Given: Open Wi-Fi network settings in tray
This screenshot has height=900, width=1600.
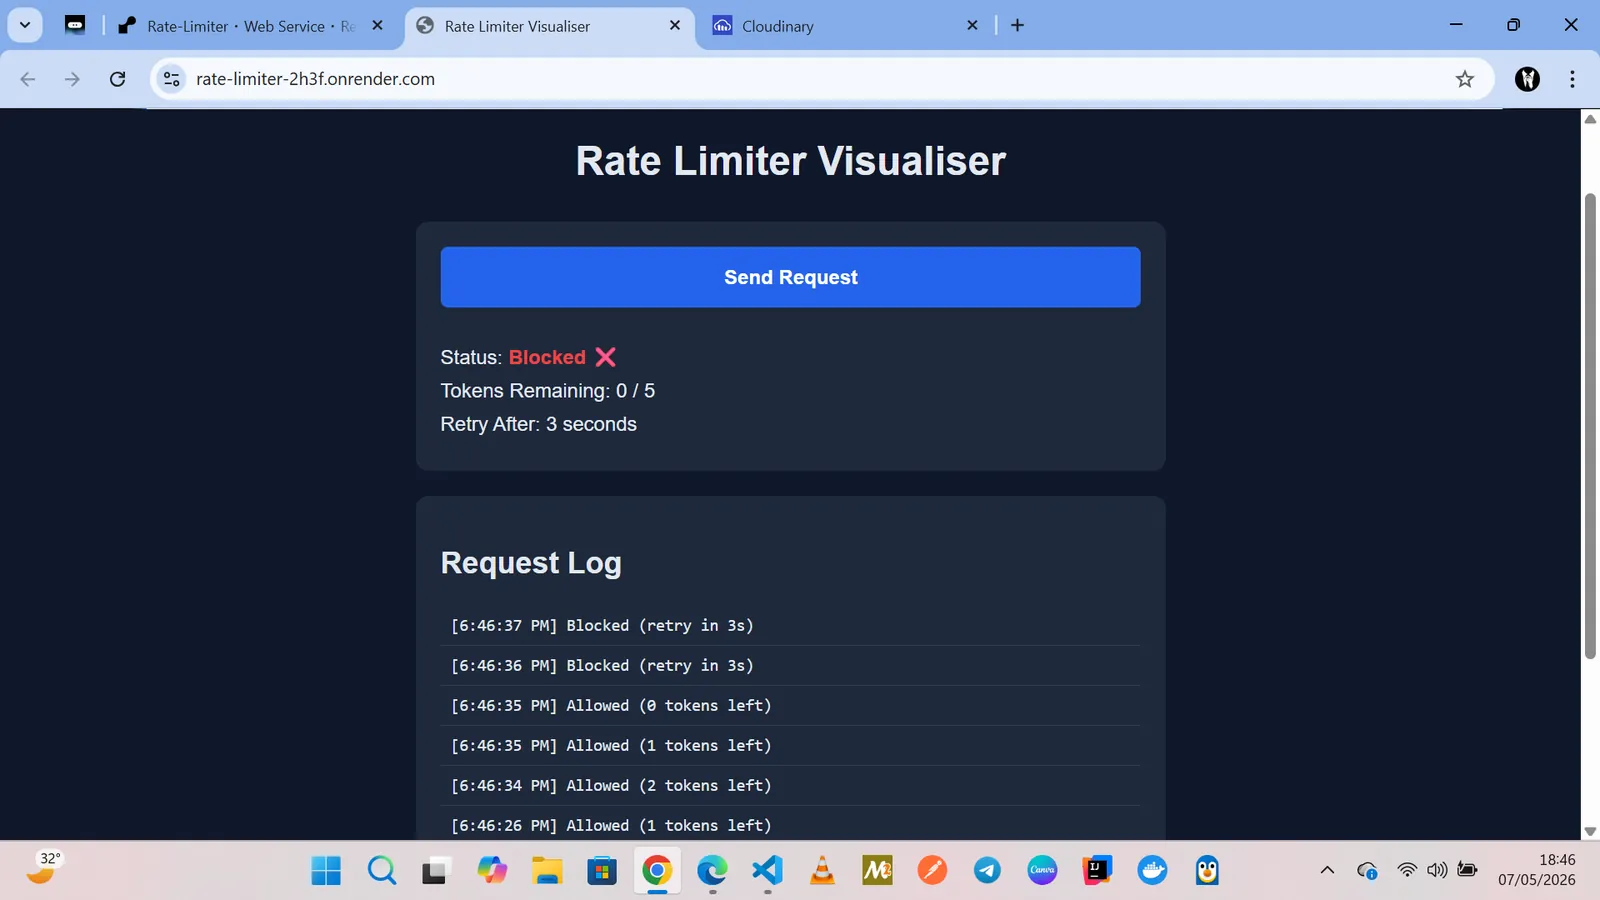Looking at the screenshot, I should point(1407,871).
